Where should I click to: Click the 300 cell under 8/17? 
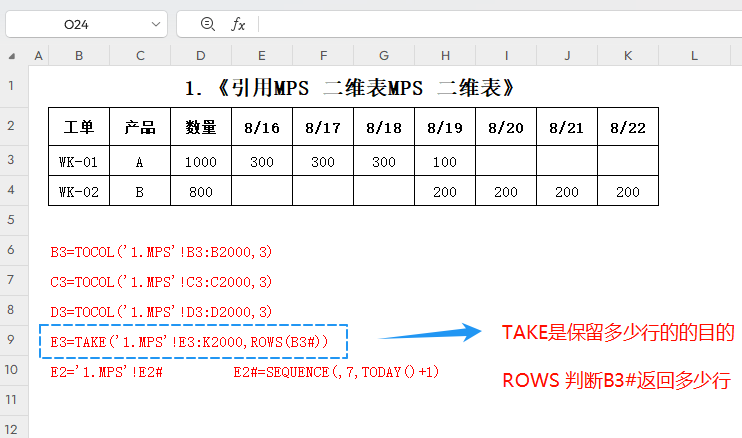323,161
